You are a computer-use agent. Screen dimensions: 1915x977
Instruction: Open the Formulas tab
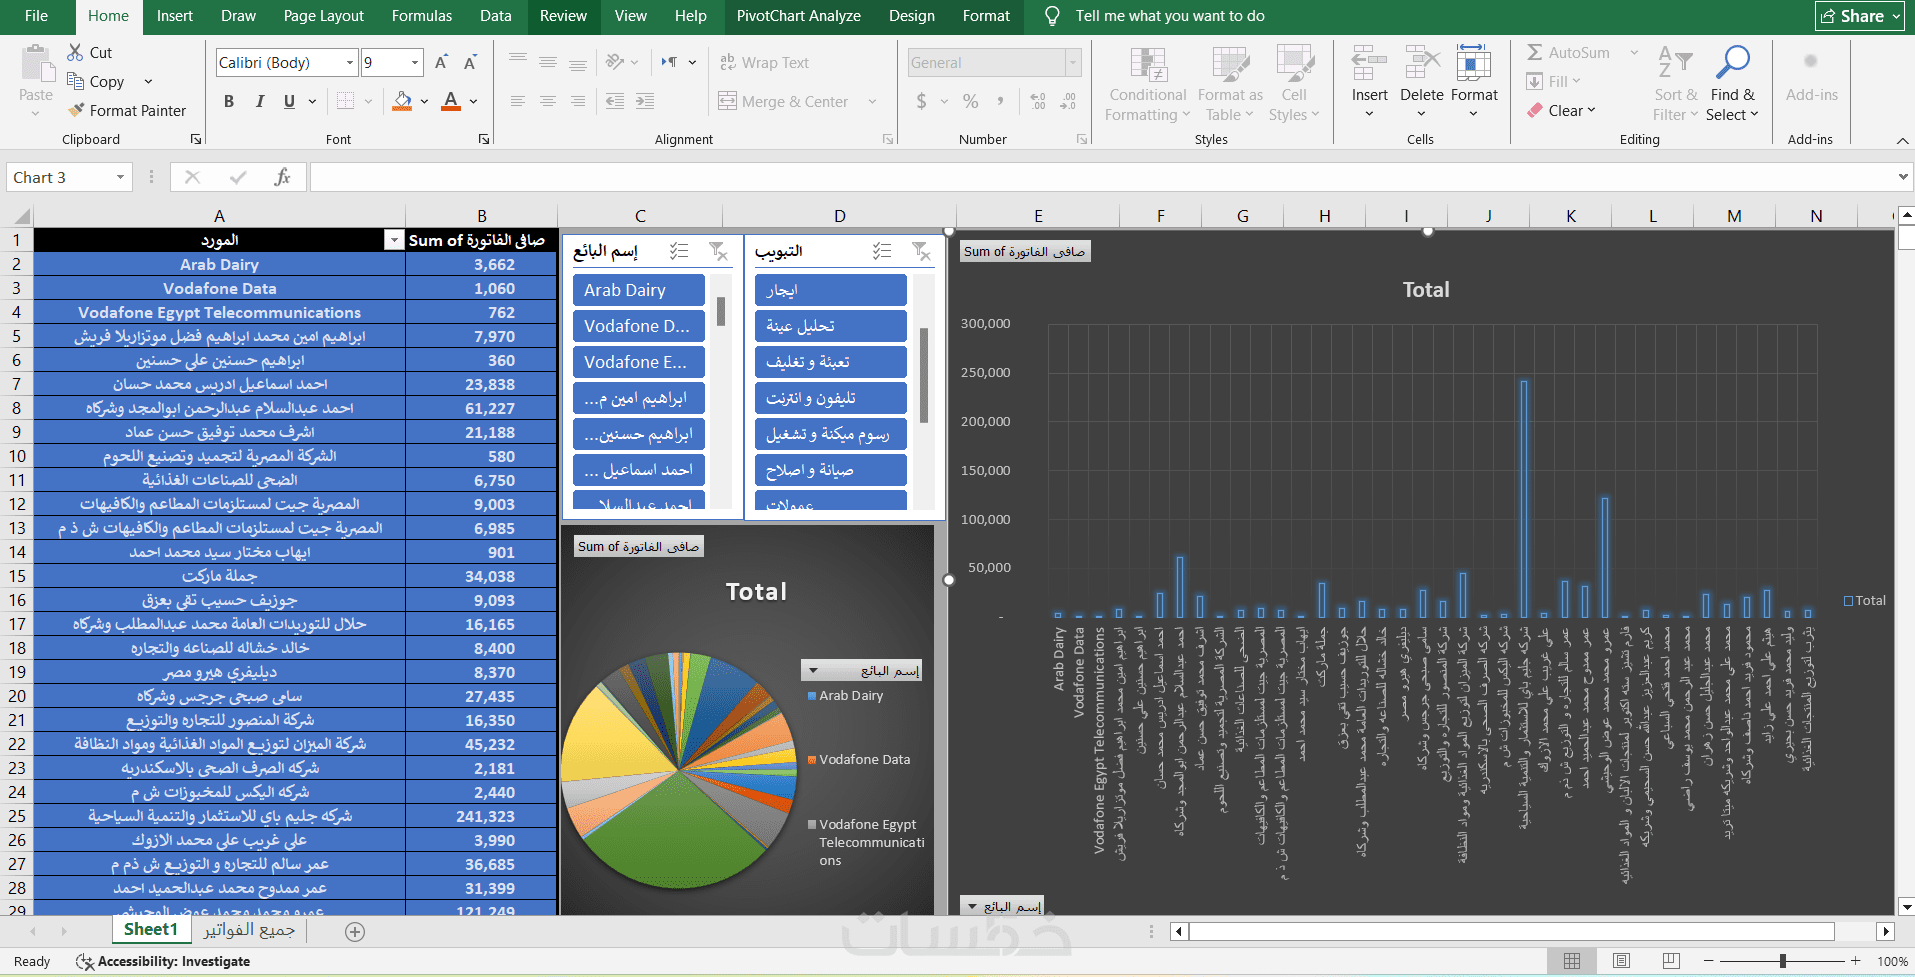tap(422, 16)
